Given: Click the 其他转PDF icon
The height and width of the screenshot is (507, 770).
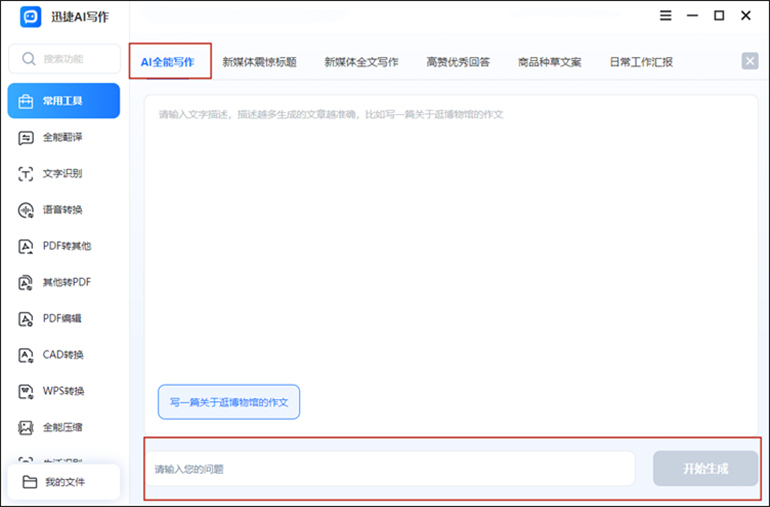Looking at the screenshot, I should (x=26, y=282).
